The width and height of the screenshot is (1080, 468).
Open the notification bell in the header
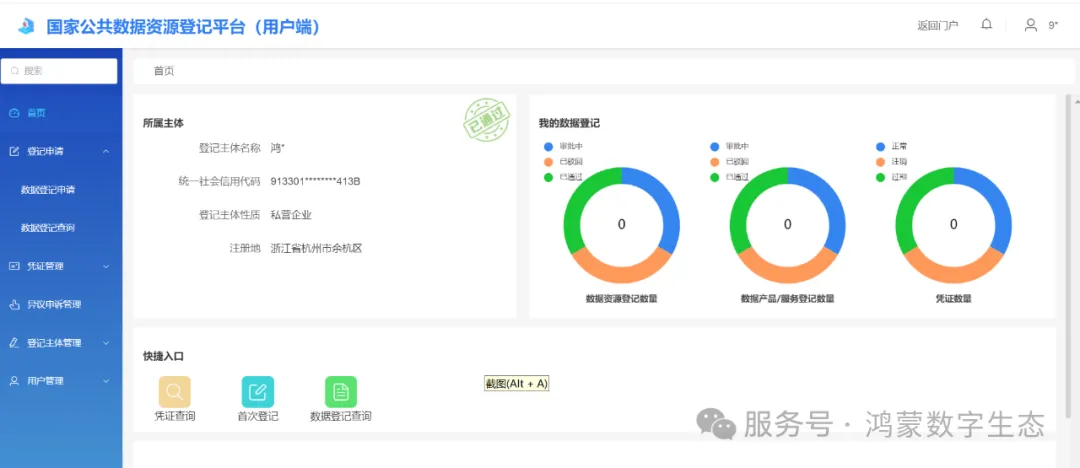[987, 25]
